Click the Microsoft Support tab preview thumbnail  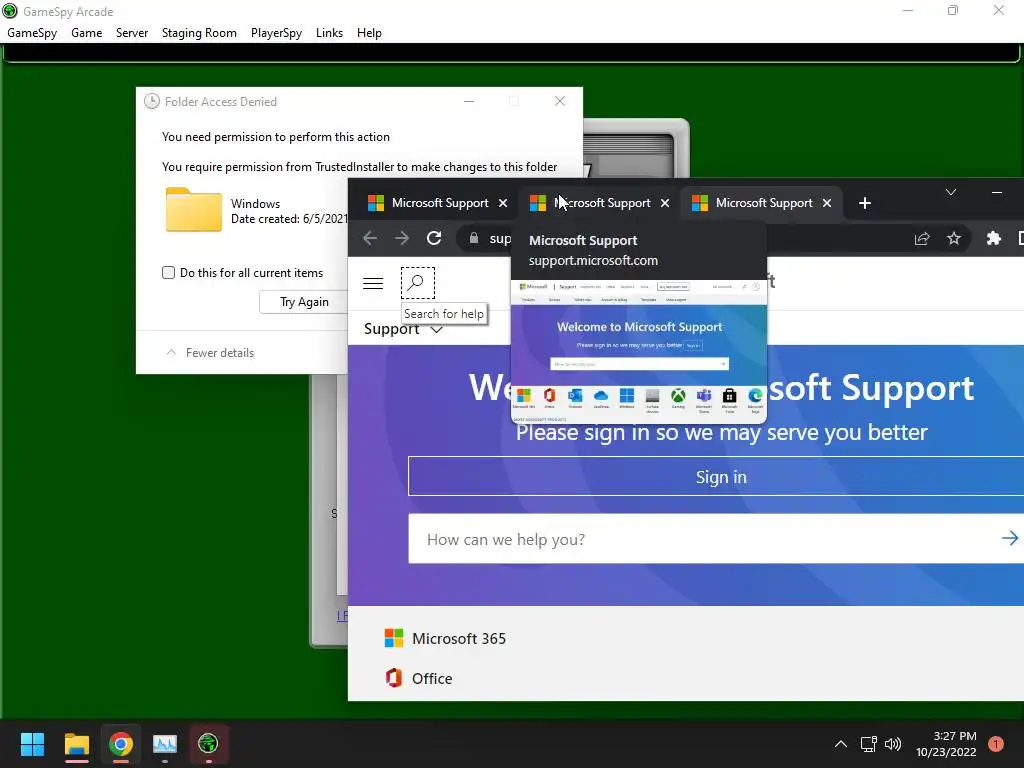[639, 351]
